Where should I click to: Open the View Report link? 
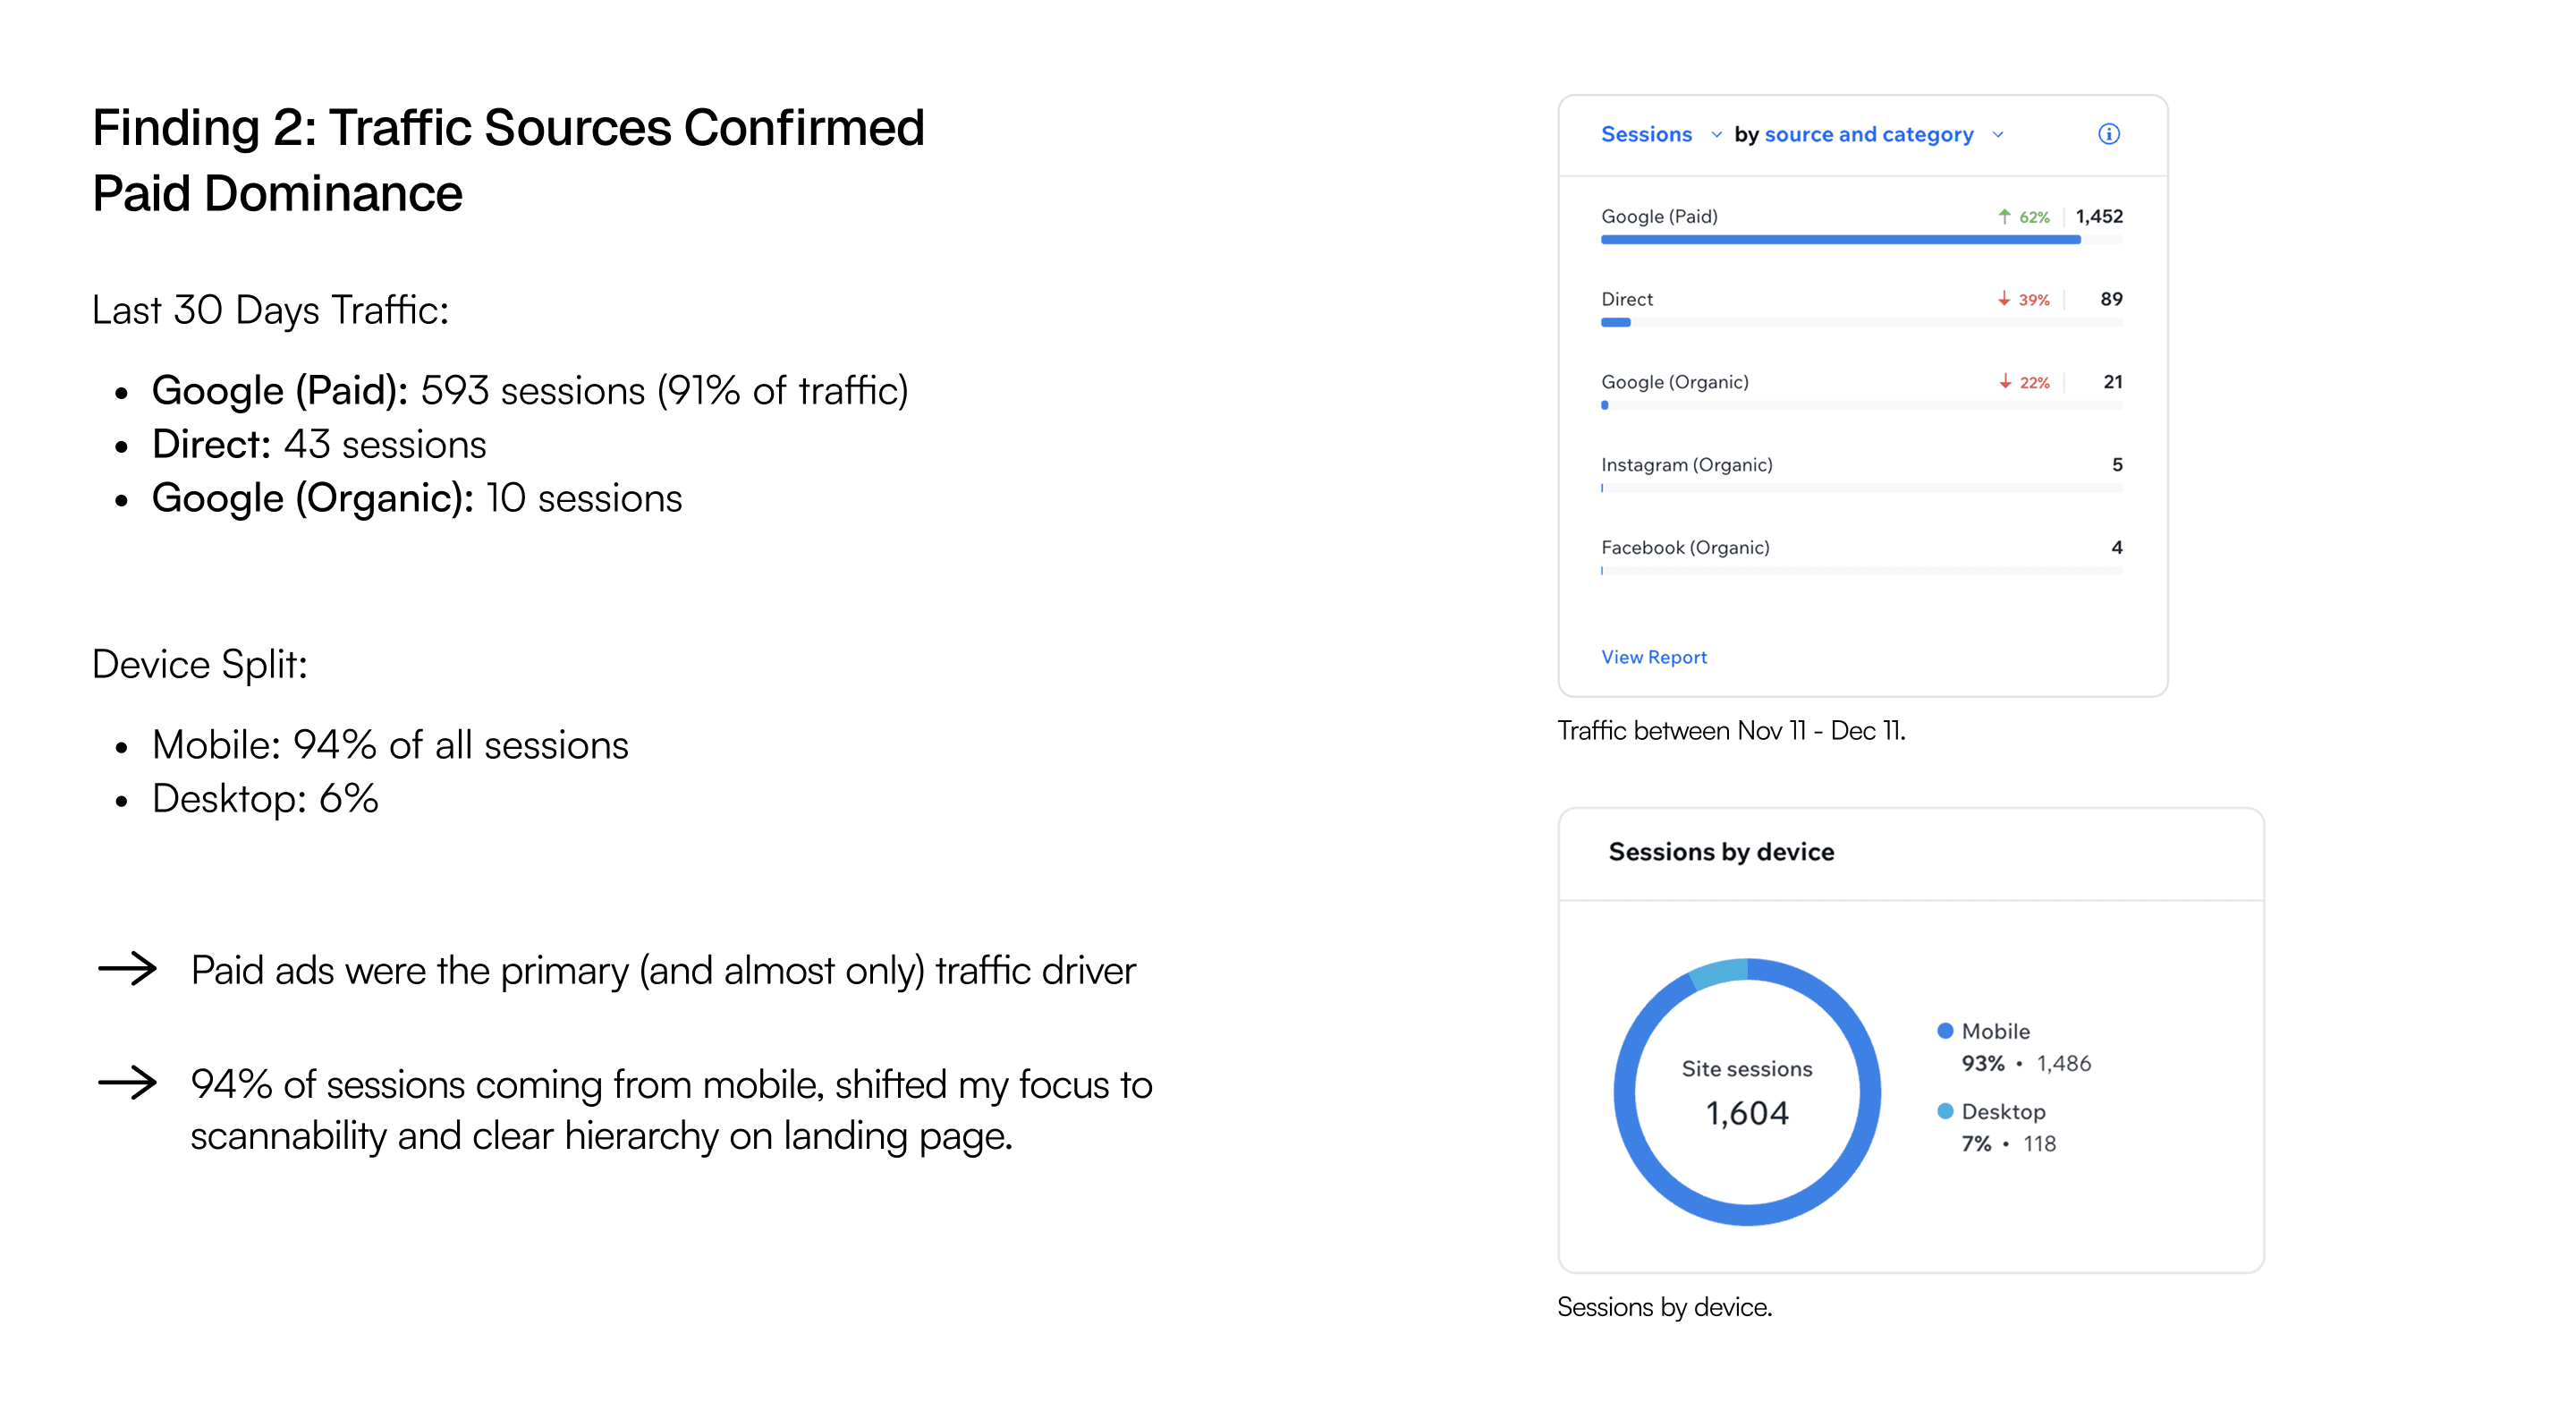point(1654,657)
